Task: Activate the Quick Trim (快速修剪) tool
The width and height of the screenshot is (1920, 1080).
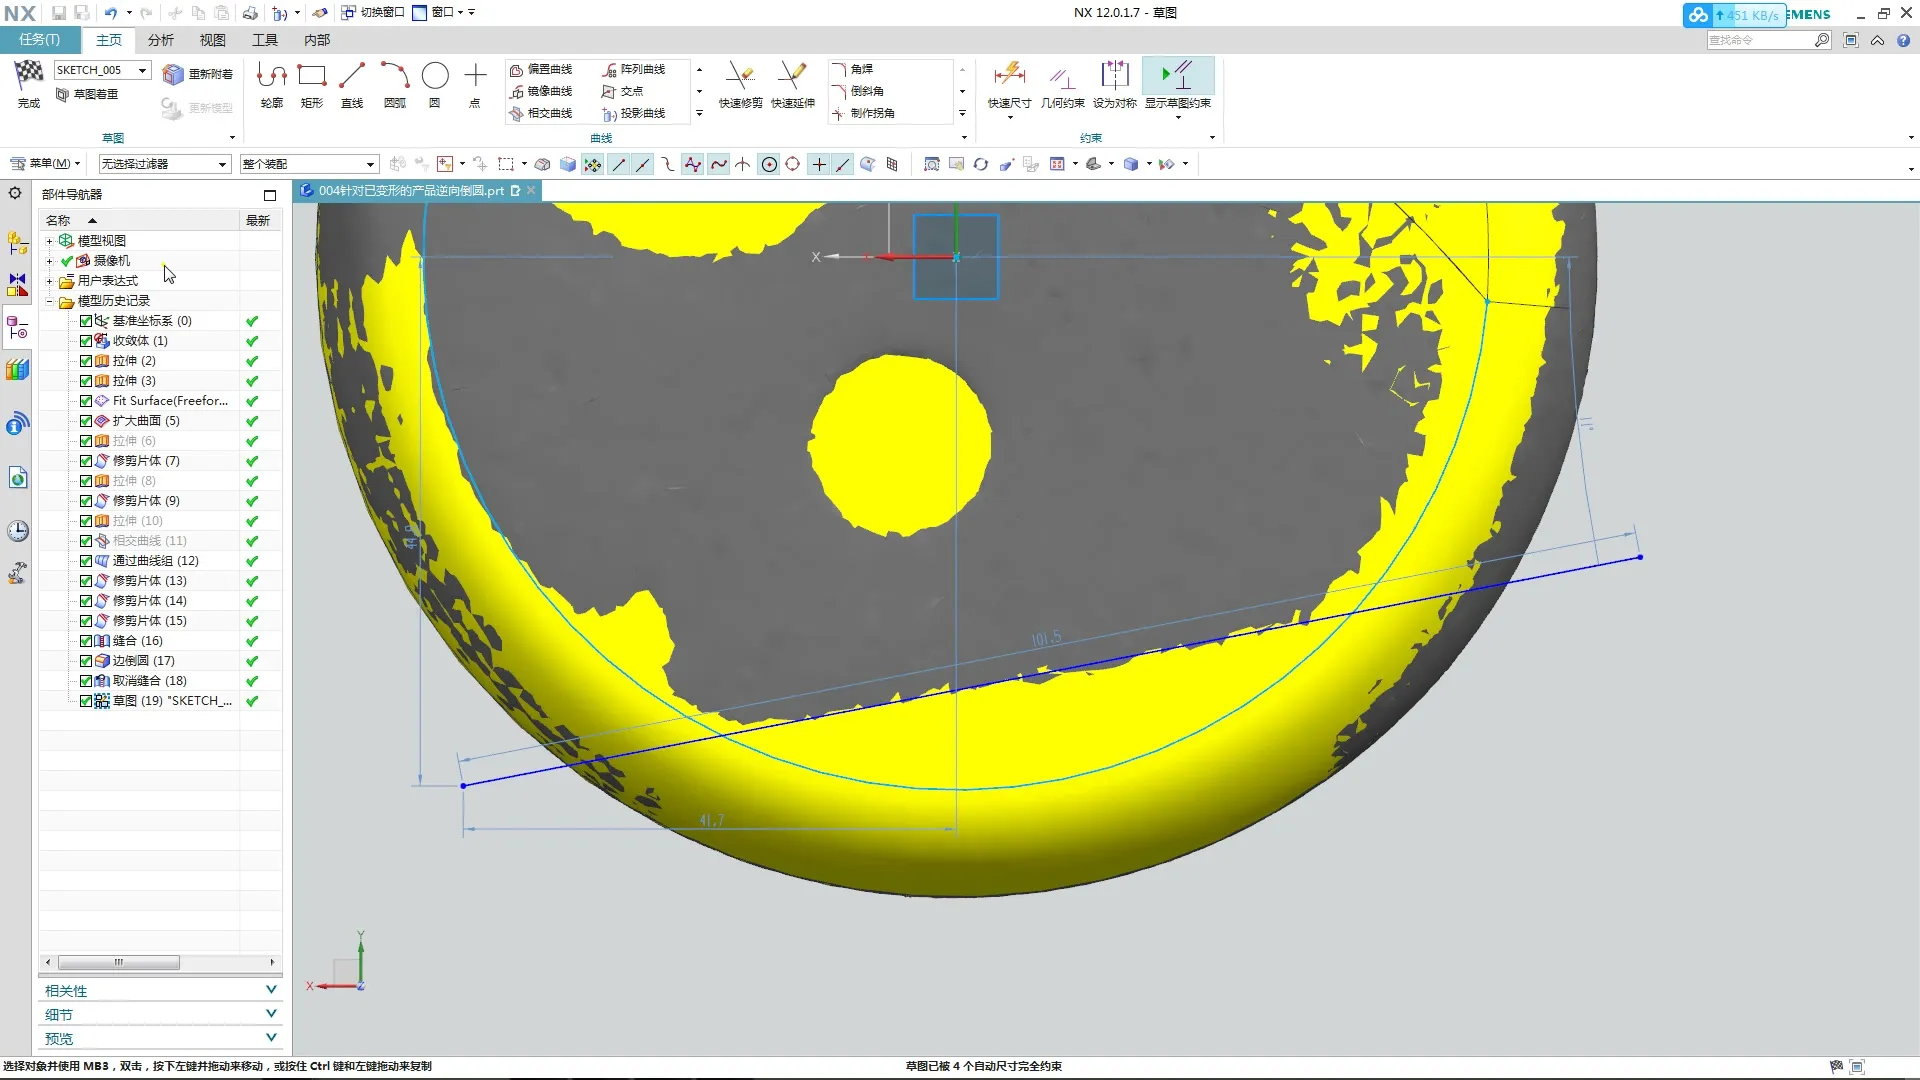Action: click(x=740, y=80)
